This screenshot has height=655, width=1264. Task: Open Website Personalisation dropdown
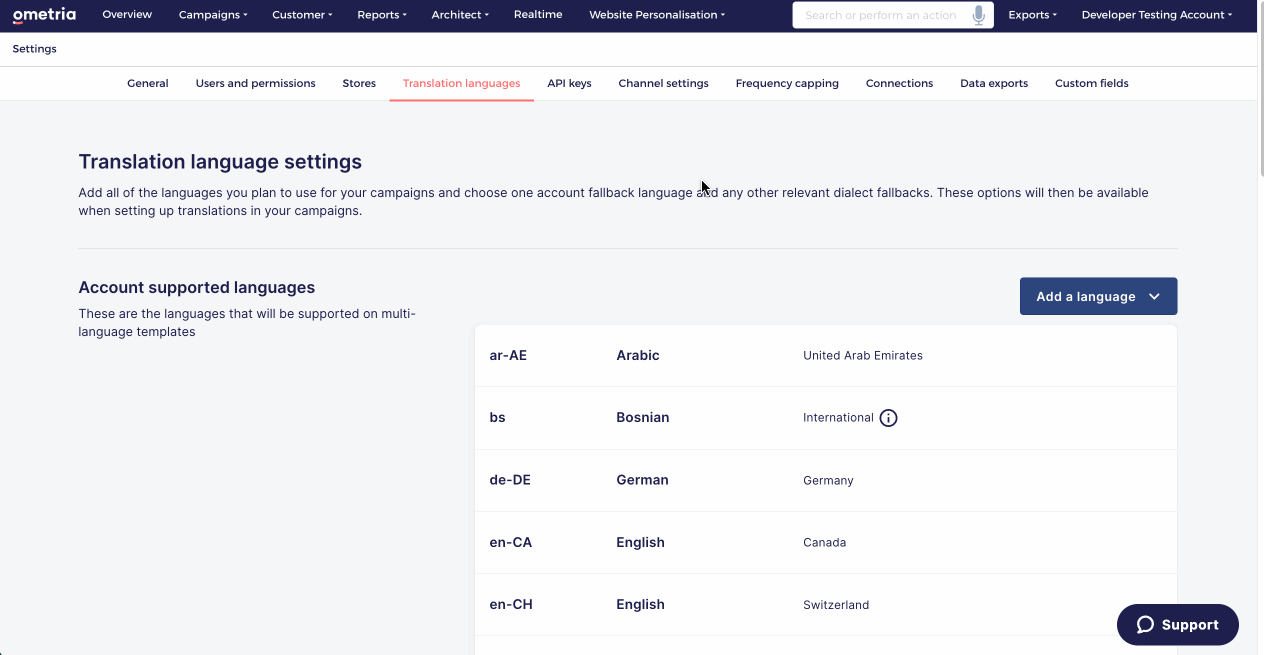click(657, 15)
